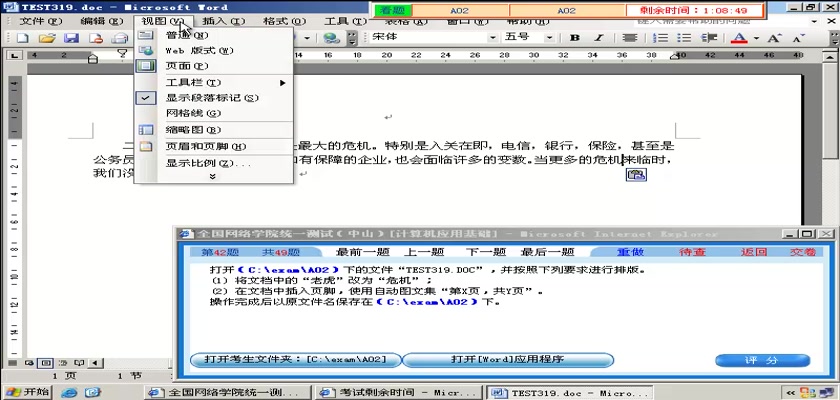Image resolution: width=840 pixels, height=400 pixels.
Task: Click the New blank document icon
Action: pos(22,38)
